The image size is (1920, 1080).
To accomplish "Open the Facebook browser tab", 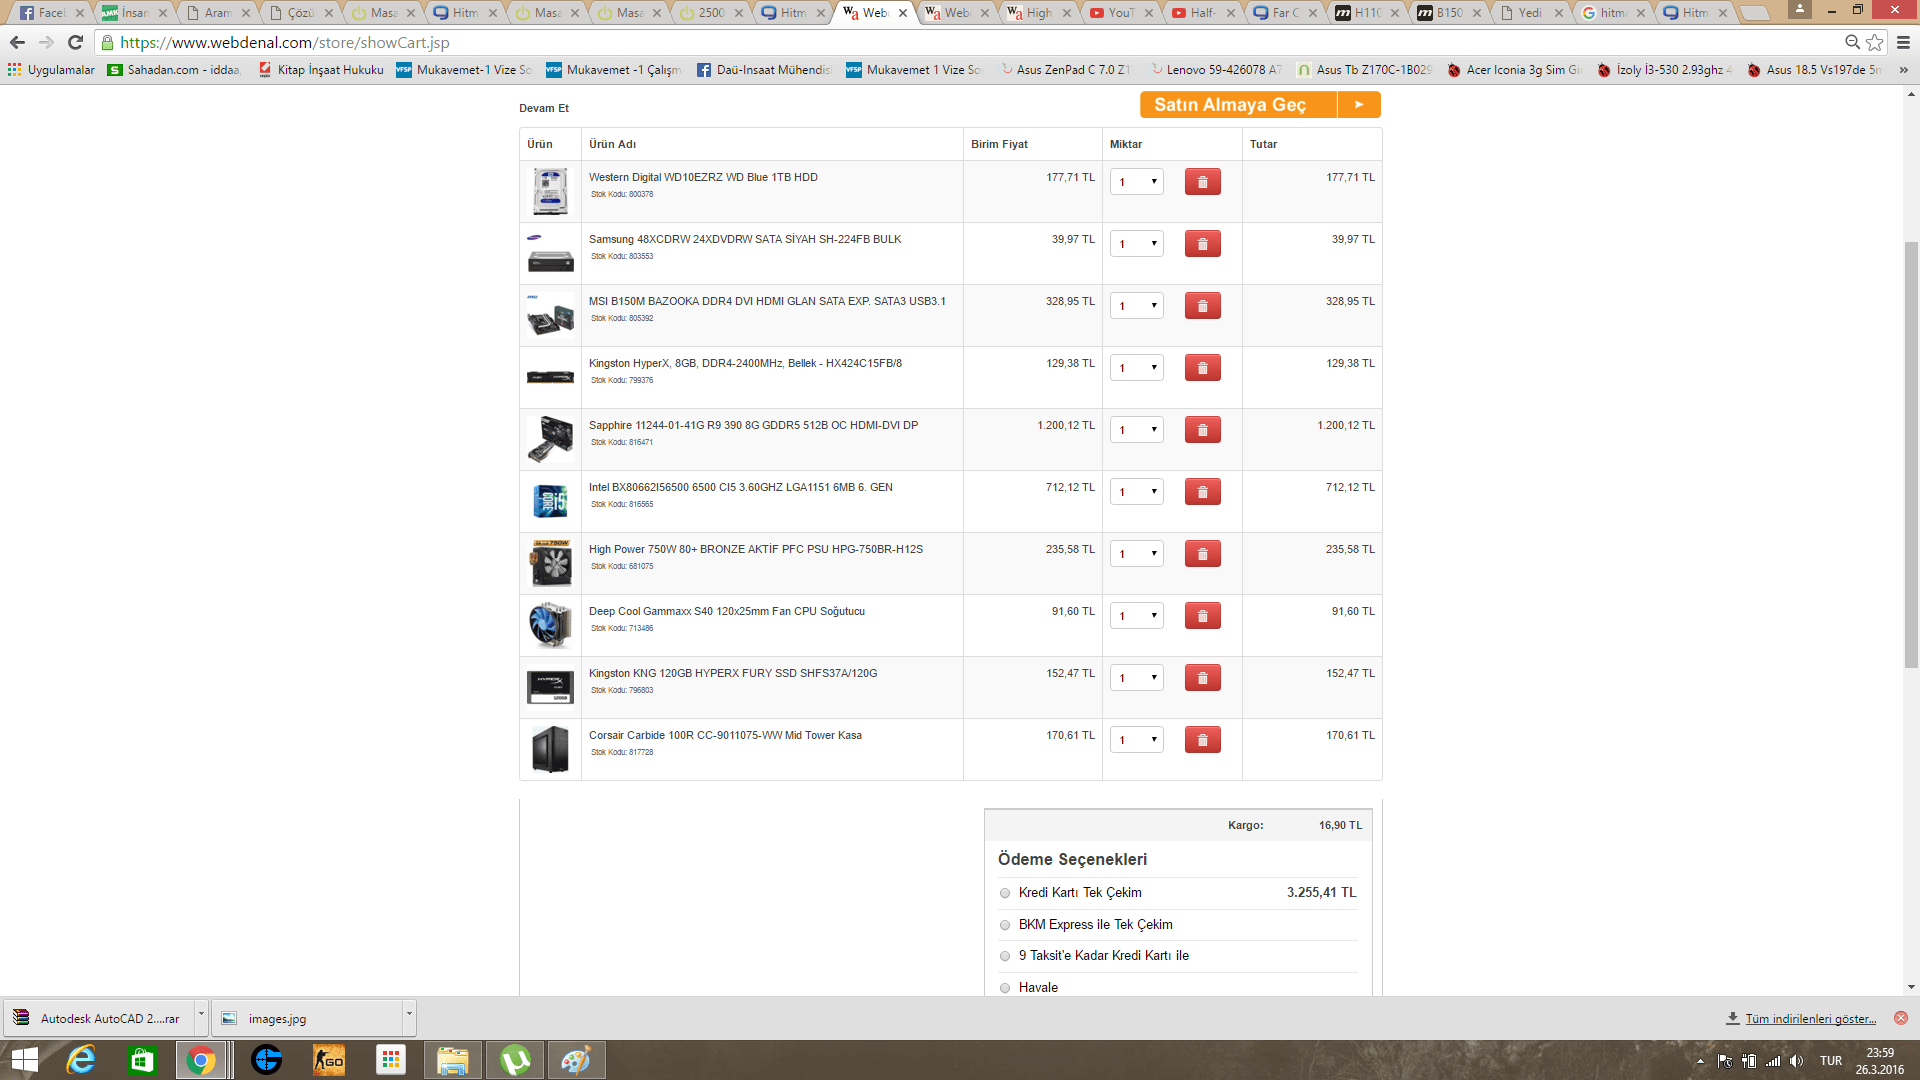I will (x=50, y=13).
